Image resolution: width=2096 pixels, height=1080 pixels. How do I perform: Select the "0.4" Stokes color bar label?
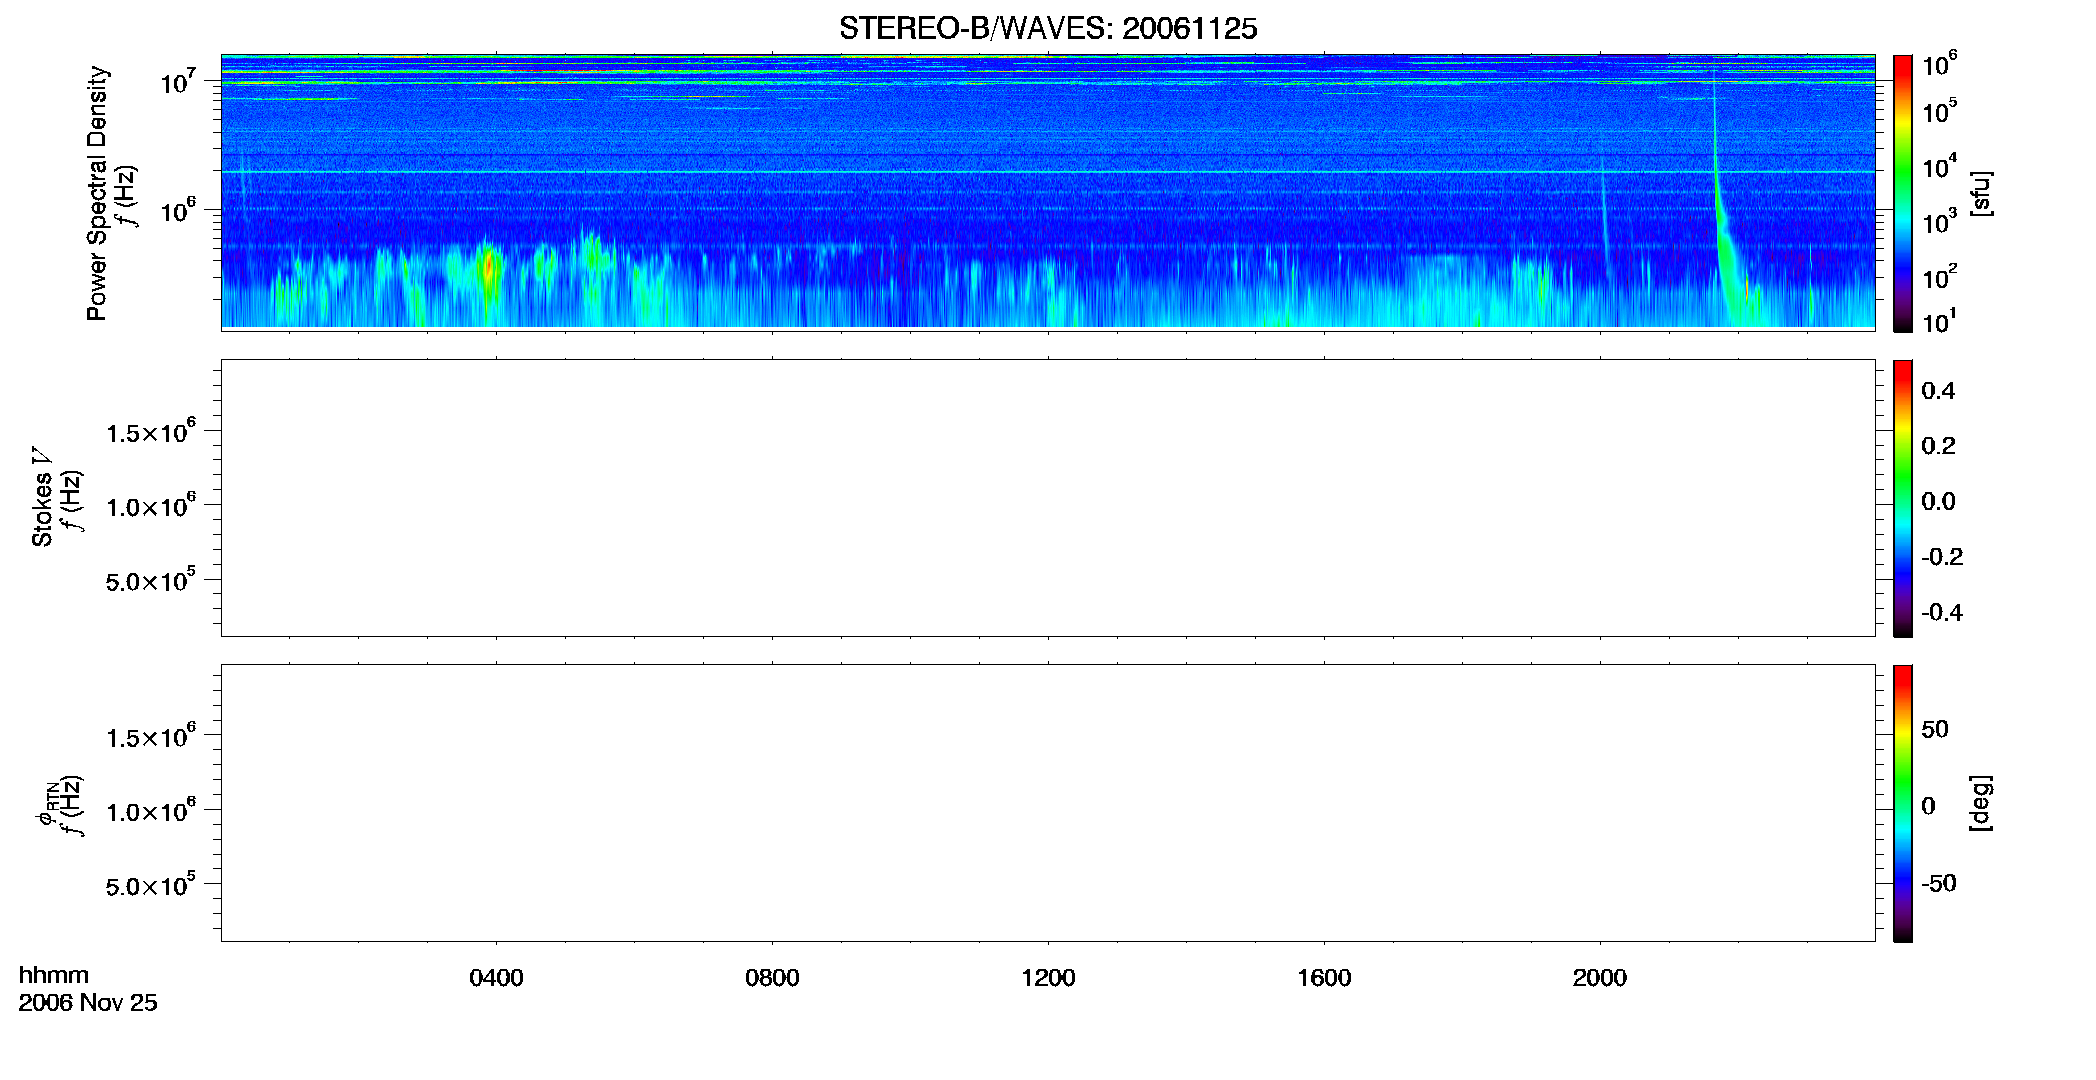click(x=1938, y=391)
